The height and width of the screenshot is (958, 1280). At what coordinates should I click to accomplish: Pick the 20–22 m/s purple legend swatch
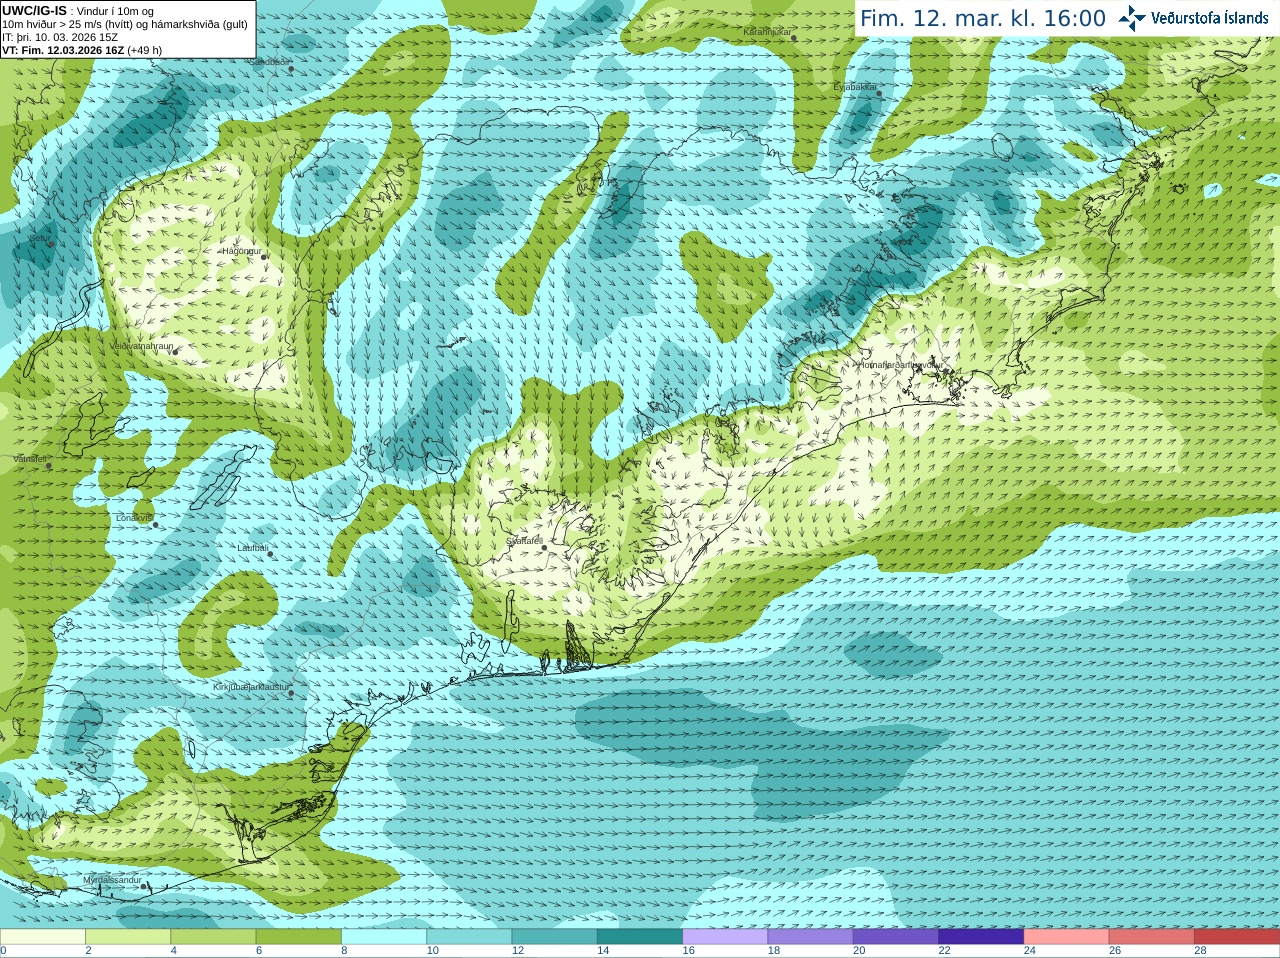coord(896,937)
